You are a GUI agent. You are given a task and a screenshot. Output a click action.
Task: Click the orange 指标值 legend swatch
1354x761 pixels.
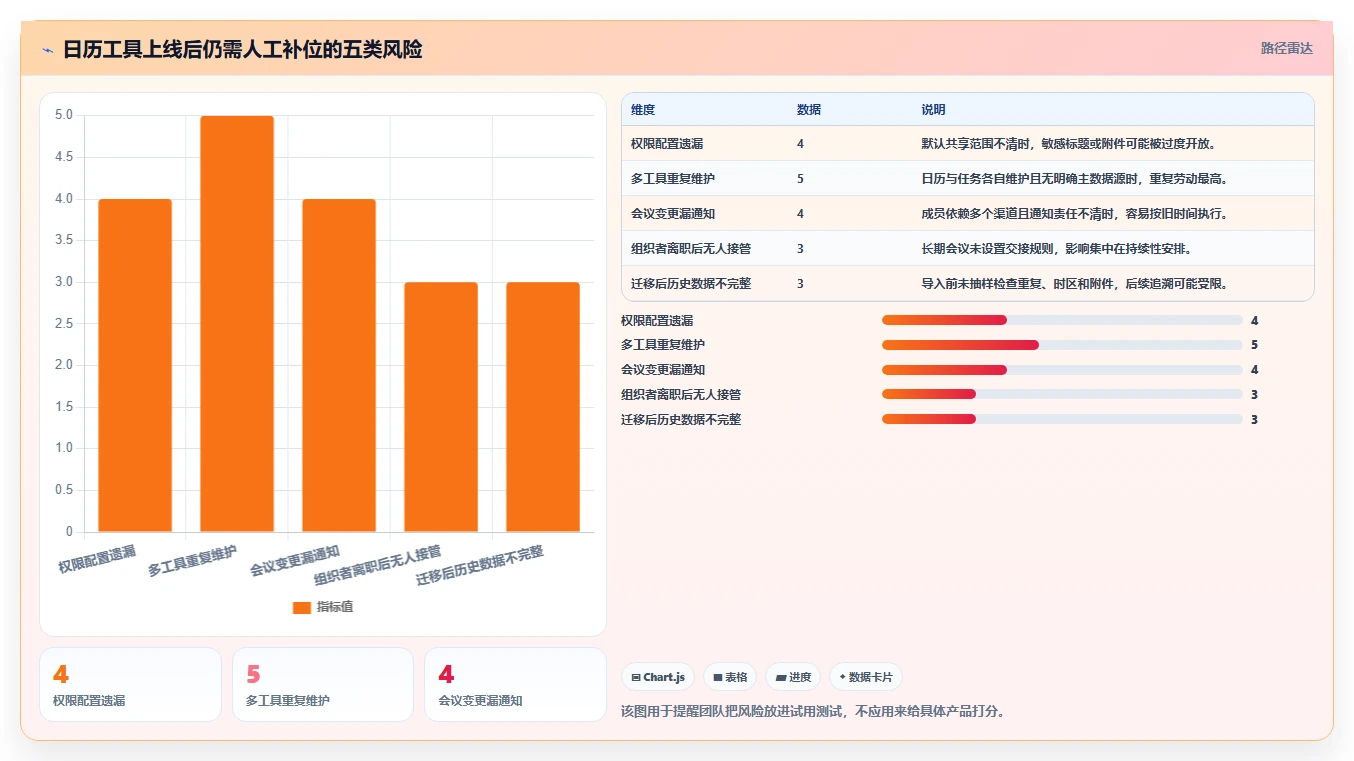coord(302,607)
